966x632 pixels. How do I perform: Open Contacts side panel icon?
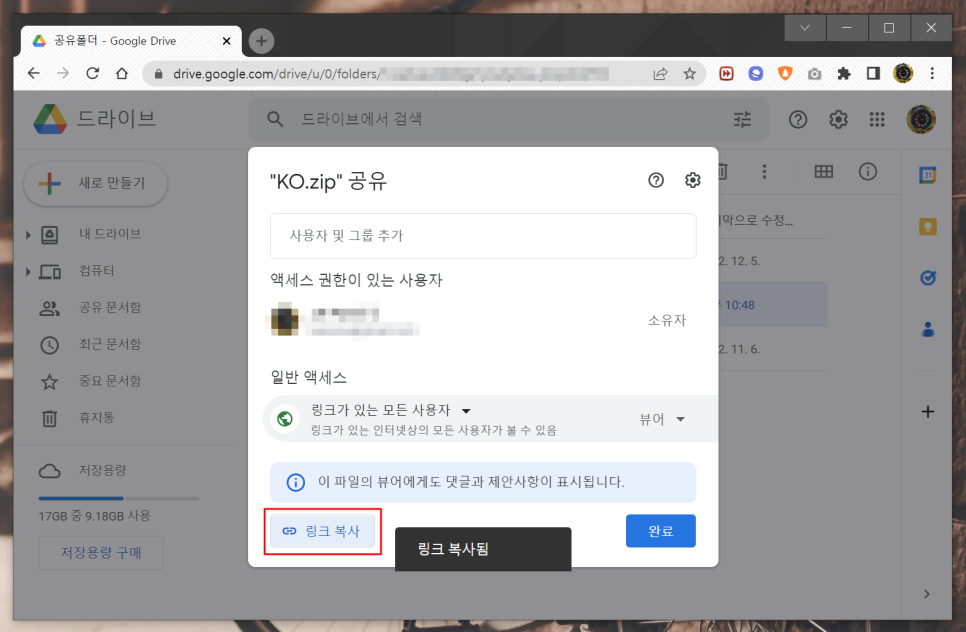(x=928, y=330)
